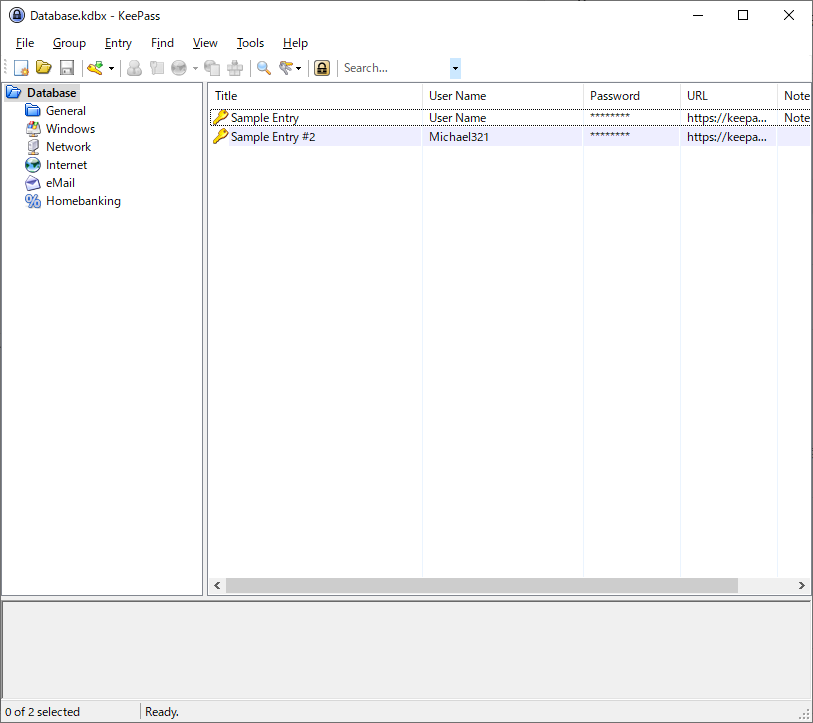
Task: Click the Open database folder icon
Action: (44, 68)
